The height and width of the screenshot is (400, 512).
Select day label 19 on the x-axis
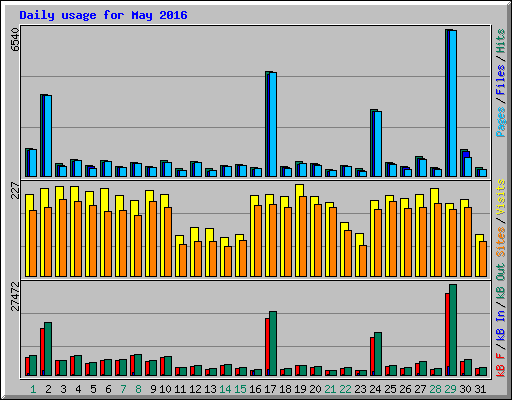[x=300, y=389]
